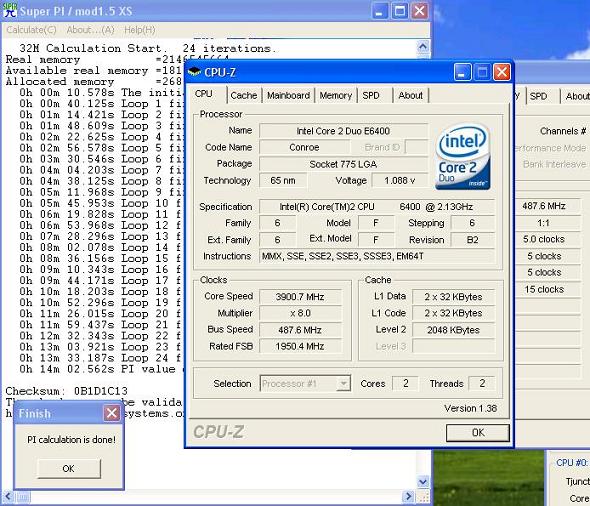Click the Specification field
590x506 pixels.
[377, 207]
